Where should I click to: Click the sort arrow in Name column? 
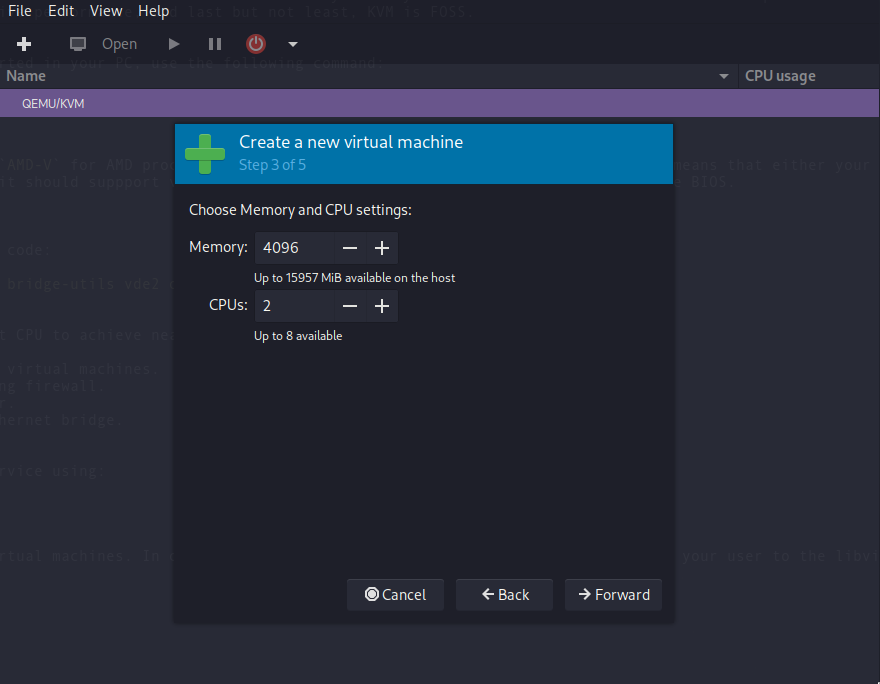[724, 76]
